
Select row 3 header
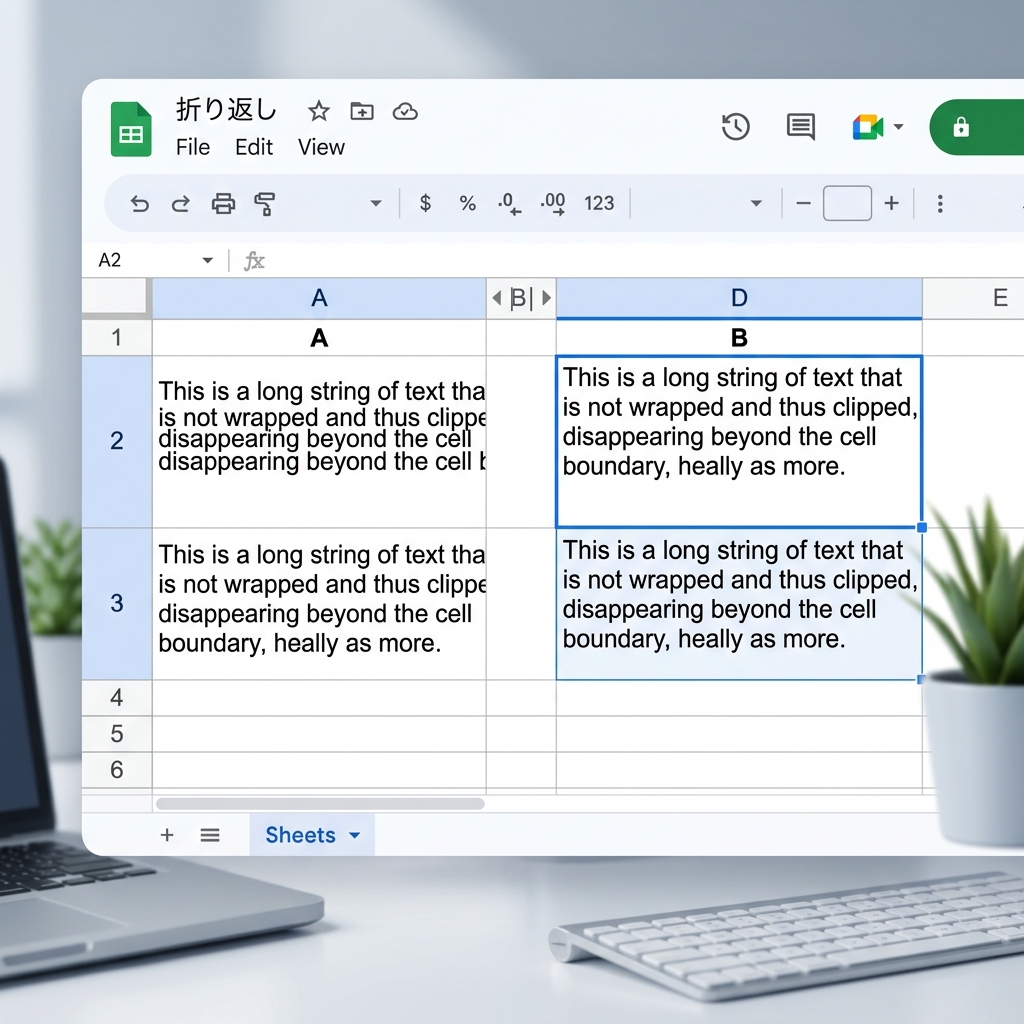click(117, 603)
